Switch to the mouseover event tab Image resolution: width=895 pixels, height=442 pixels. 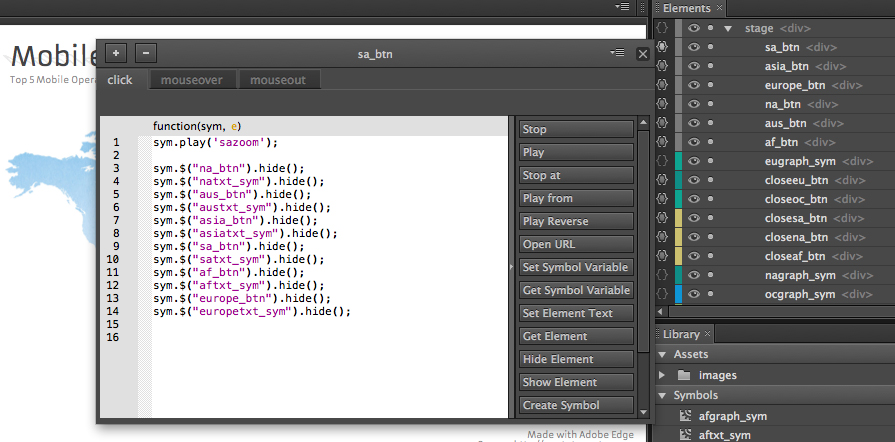pos(192,80)
